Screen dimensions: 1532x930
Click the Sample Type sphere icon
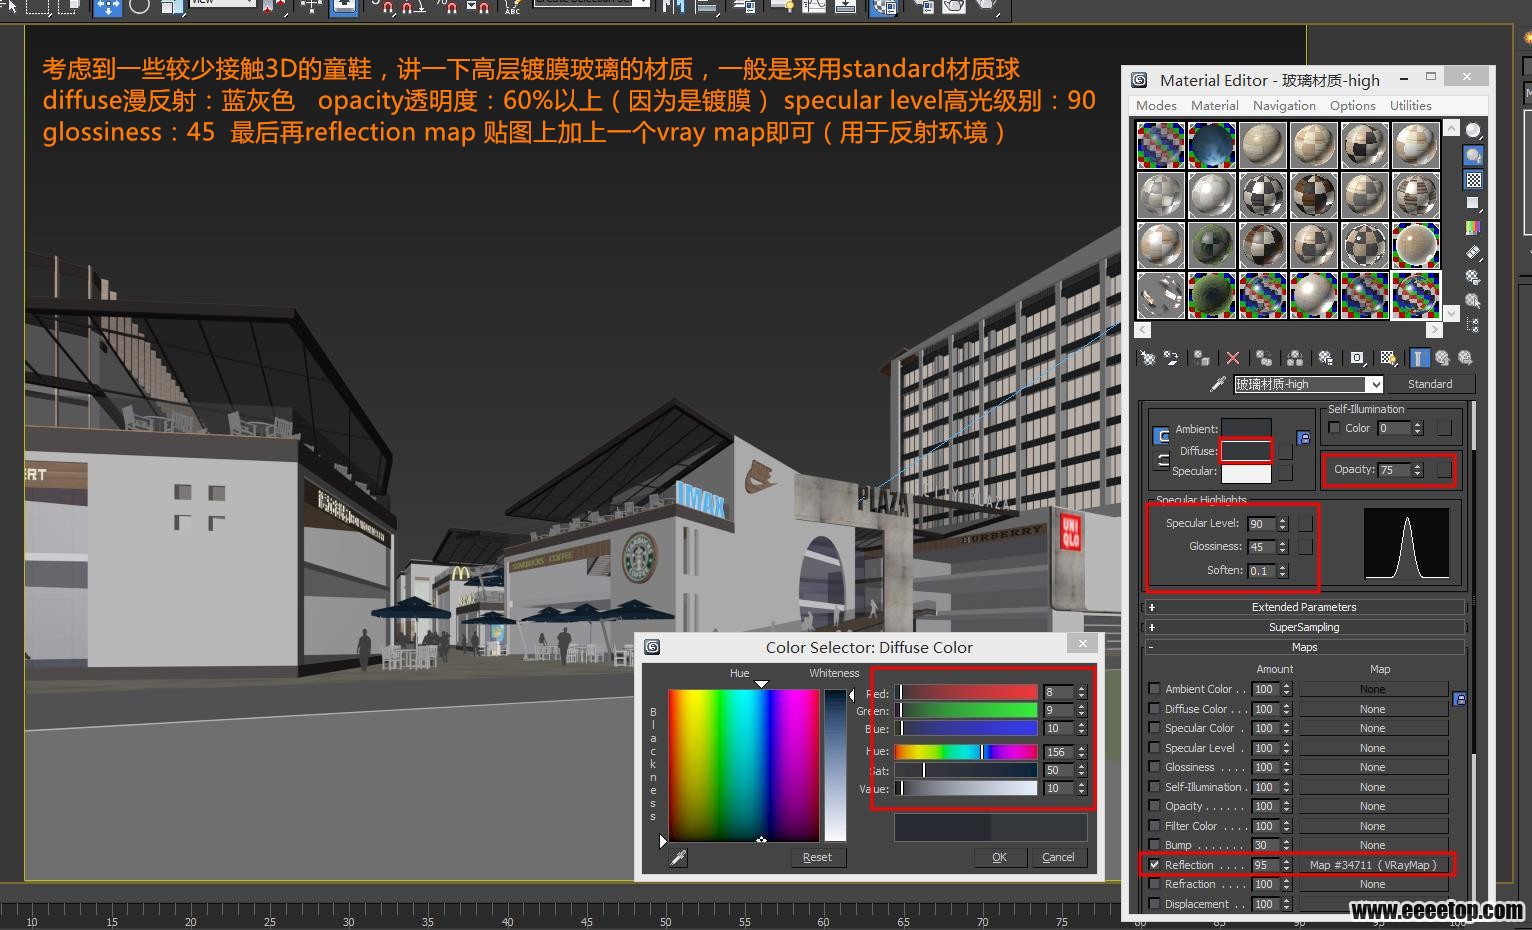pos(1473,131)
